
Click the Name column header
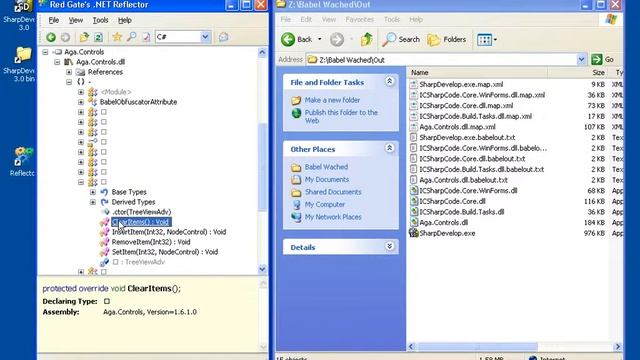[x=477, y=73]
